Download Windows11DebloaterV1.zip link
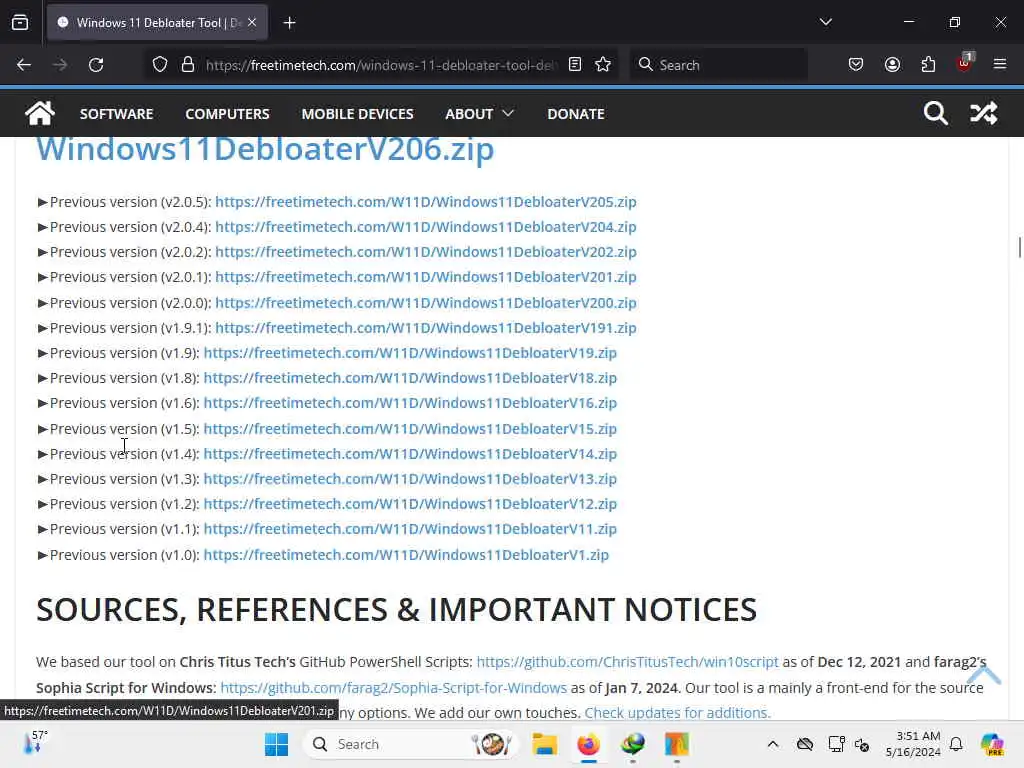 click(x=406, y=554)
